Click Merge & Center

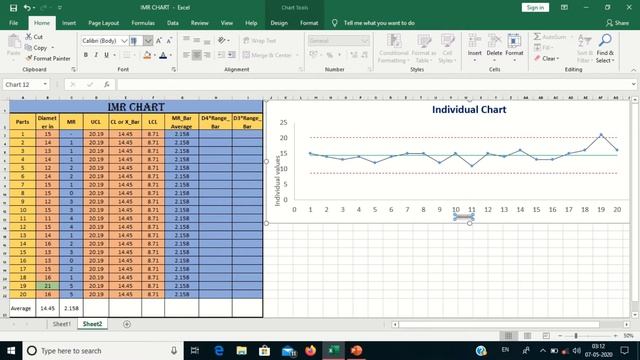(x=267, y=55)
